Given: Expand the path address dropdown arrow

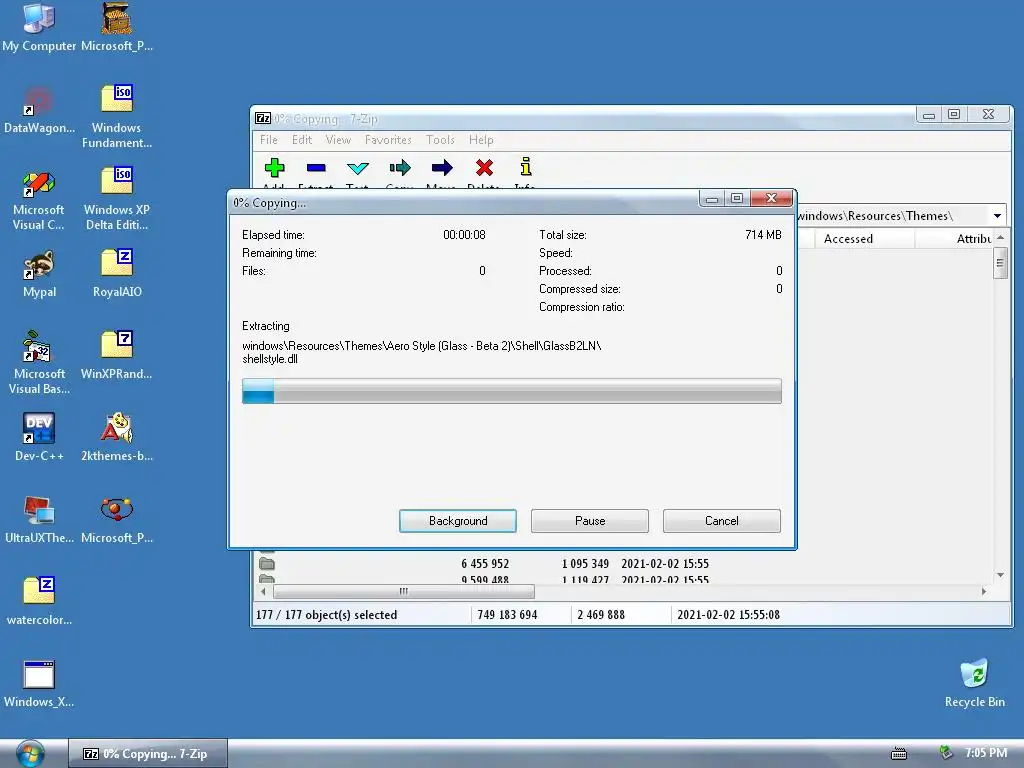Looking at the screenshot, I should [x=997, y=216].
